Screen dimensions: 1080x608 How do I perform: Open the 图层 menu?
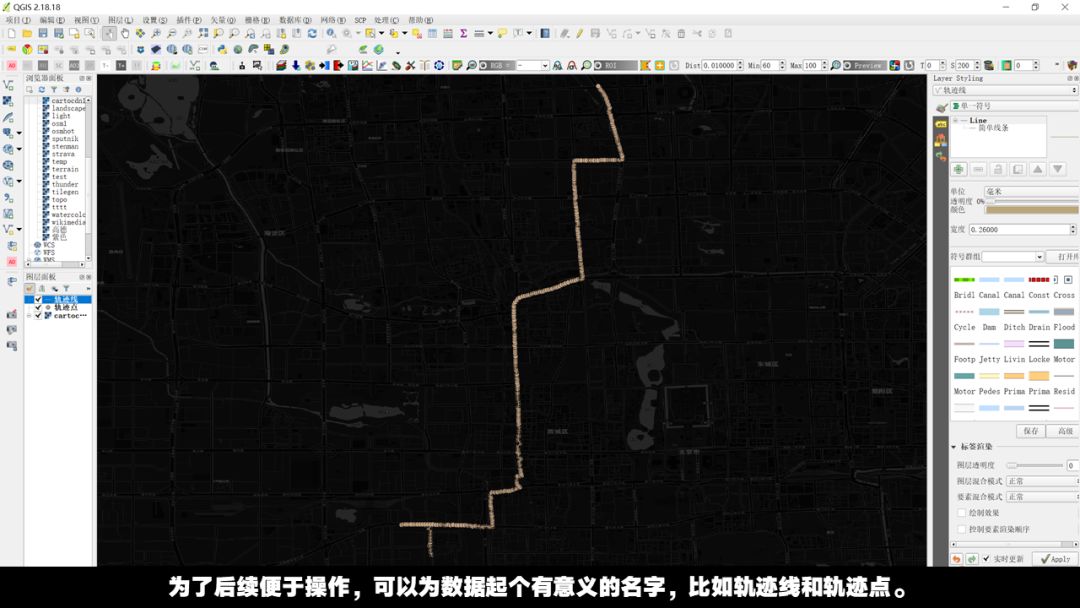coord(121,20)
